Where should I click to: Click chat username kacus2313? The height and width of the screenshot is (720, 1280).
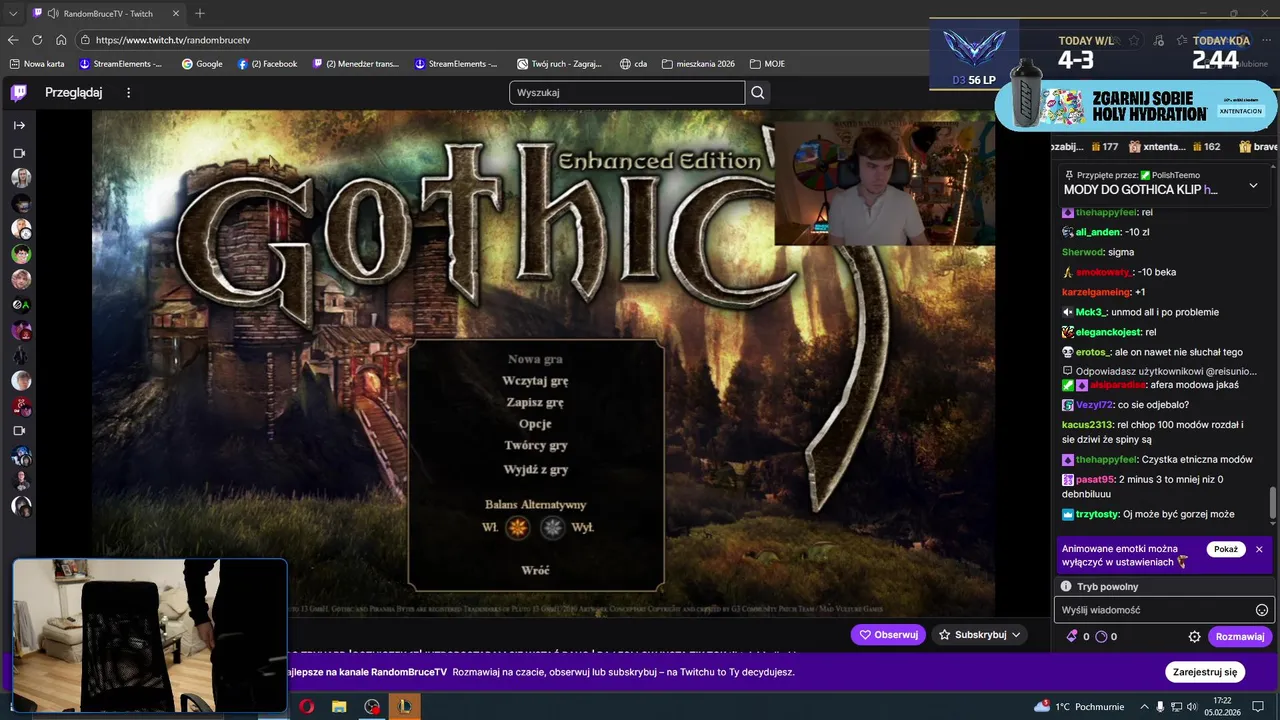point(1087,425)
